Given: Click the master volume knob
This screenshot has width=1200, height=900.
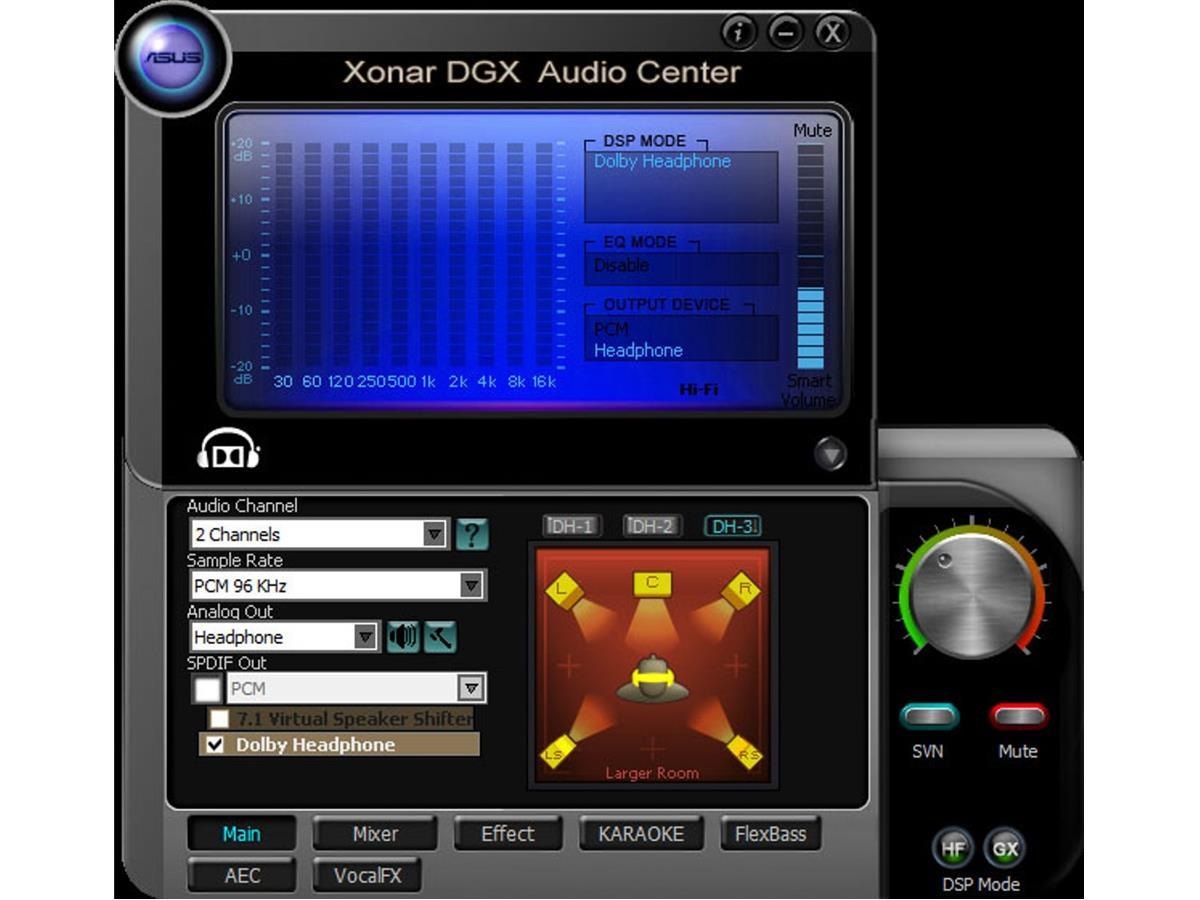Looking at the screenshot, I should coord(970,596).
